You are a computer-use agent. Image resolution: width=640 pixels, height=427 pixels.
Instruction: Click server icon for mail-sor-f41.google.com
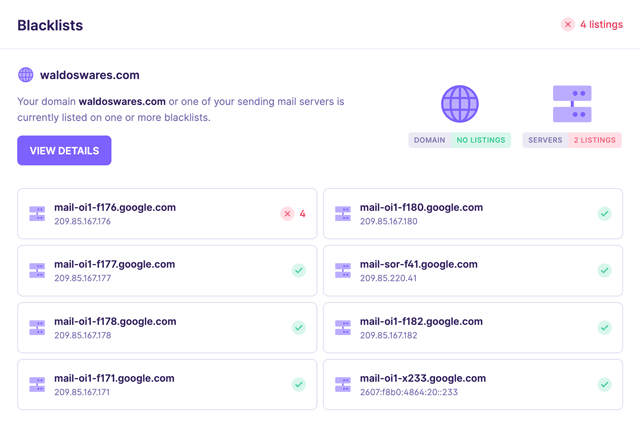pyautogui.click(x=343, y=270)
